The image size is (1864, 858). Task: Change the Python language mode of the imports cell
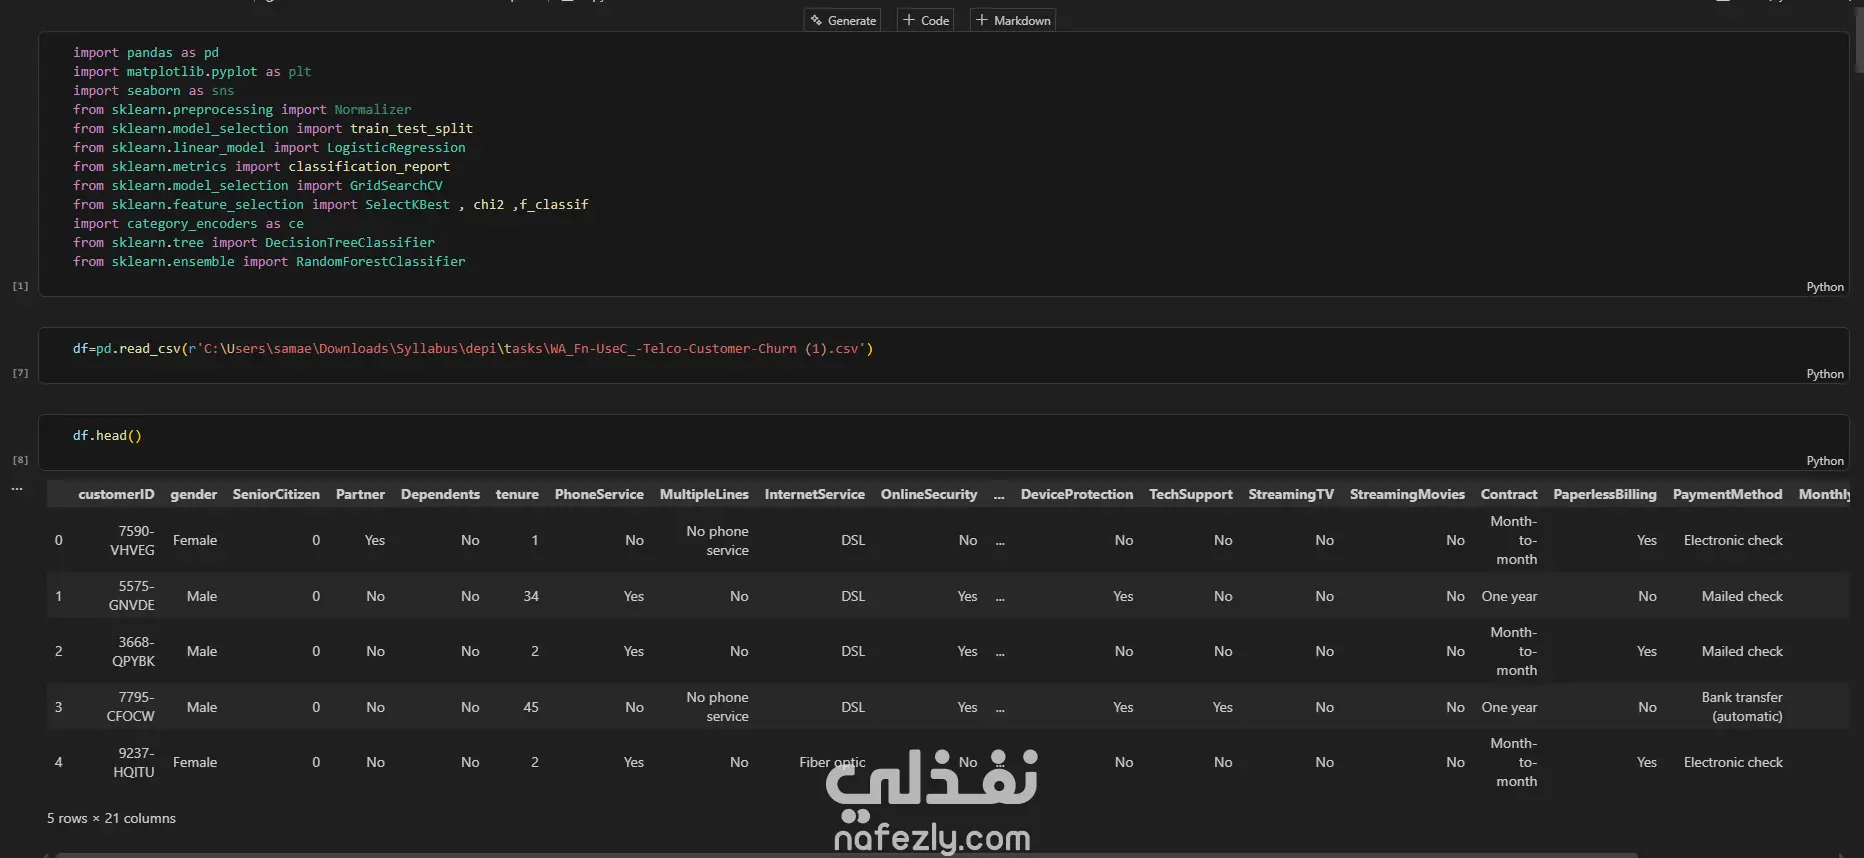click(x=1825, y=287)
